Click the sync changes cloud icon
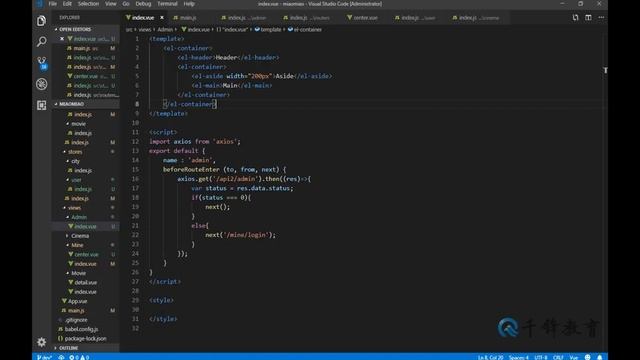 pyautogui.click(x=61, y=357)
